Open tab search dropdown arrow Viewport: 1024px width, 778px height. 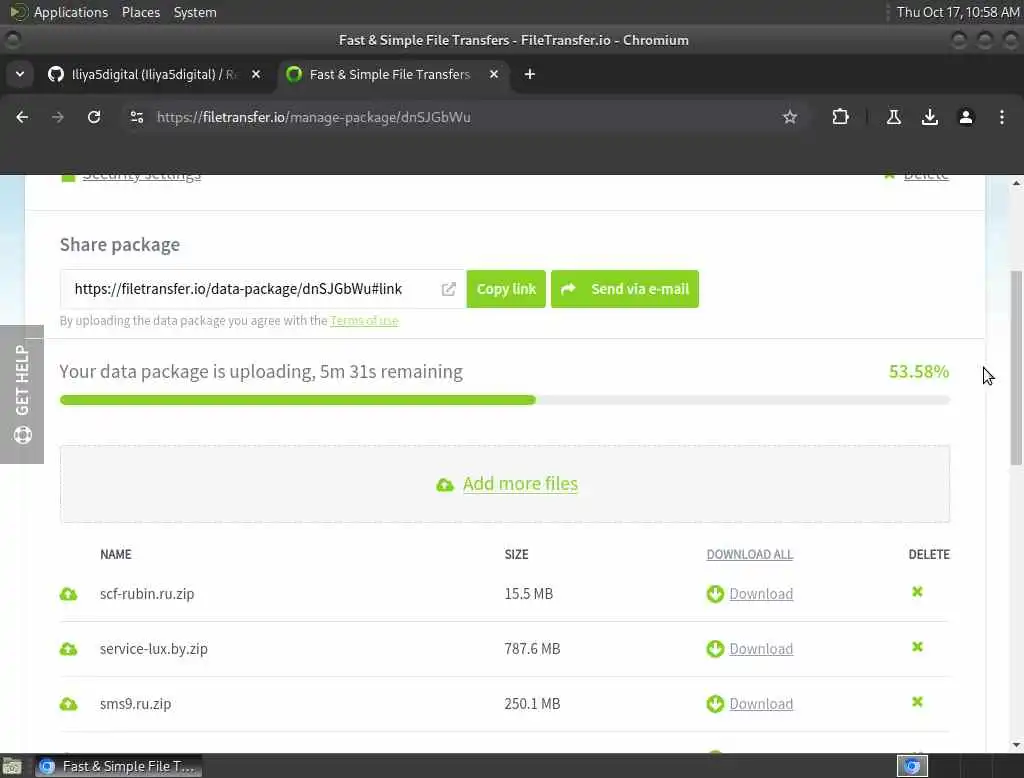click(20, 74)
